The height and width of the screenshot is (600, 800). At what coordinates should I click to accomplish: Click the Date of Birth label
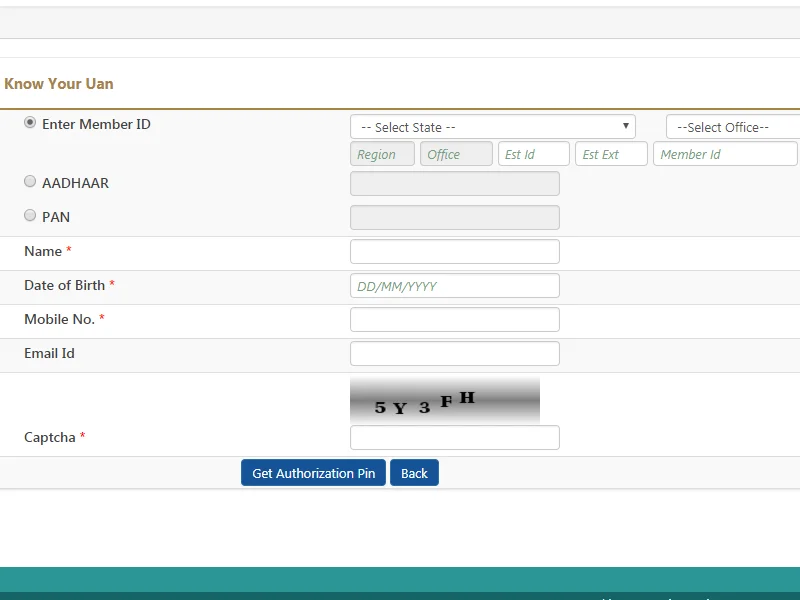click(x=64, y=285)
